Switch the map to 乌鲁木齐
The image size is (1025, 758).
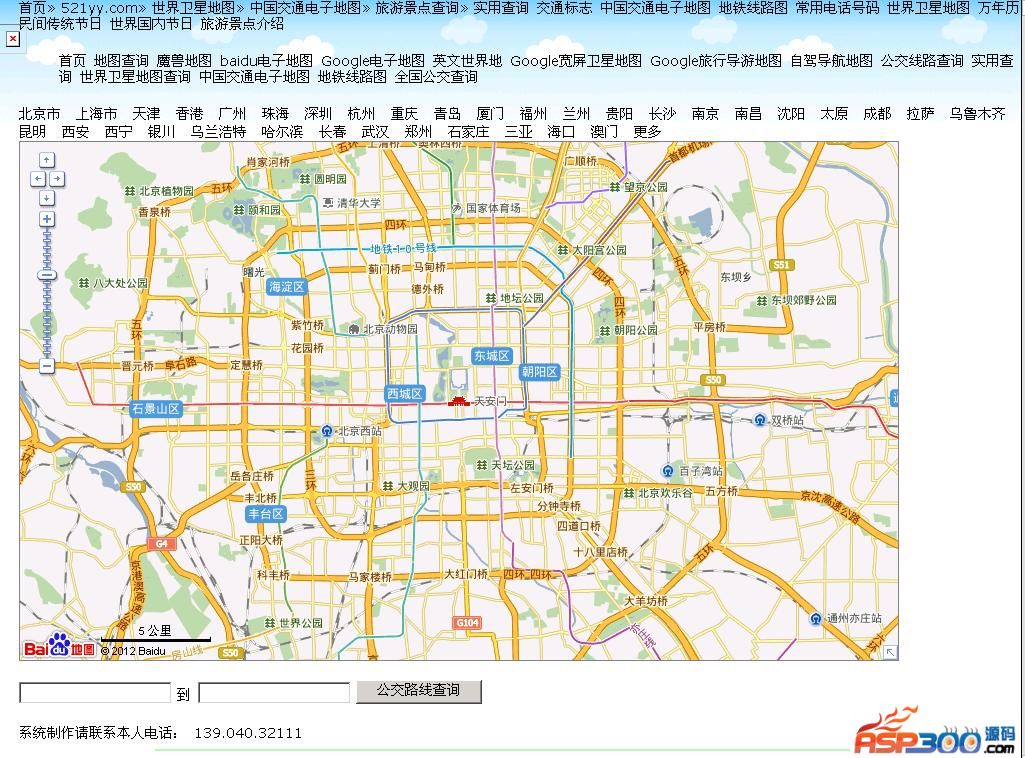coord(977,114)
